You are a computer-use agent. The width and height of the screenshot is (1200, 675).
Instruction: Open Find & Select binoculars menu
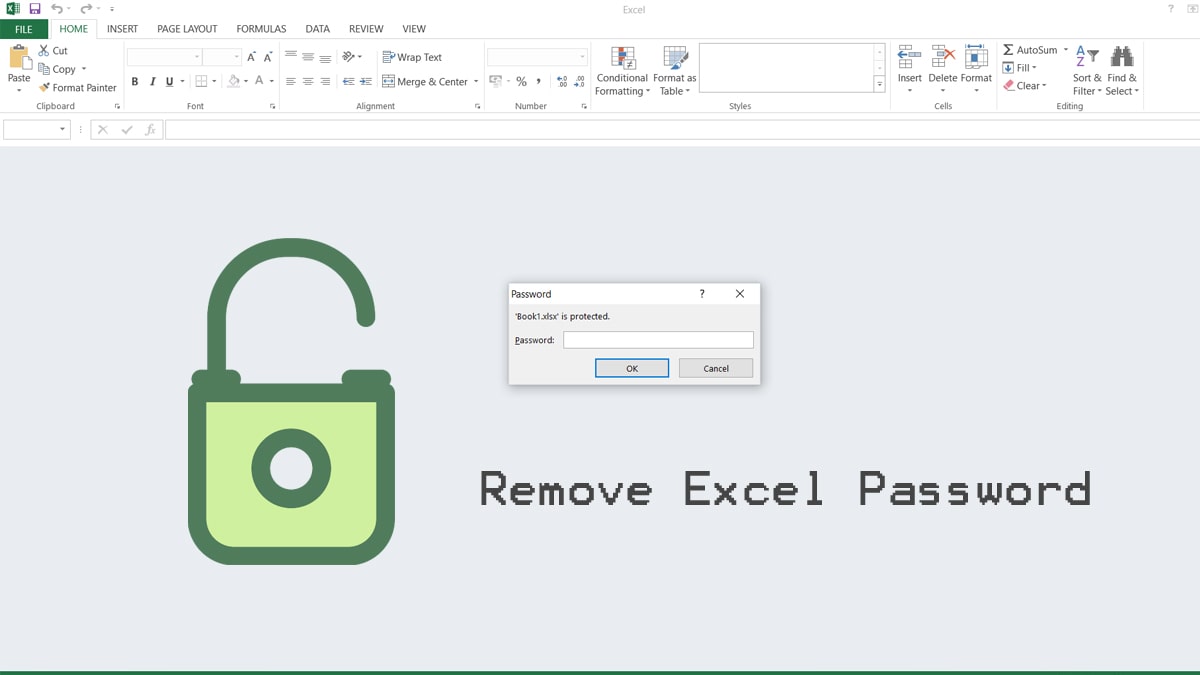(1122, 70)
